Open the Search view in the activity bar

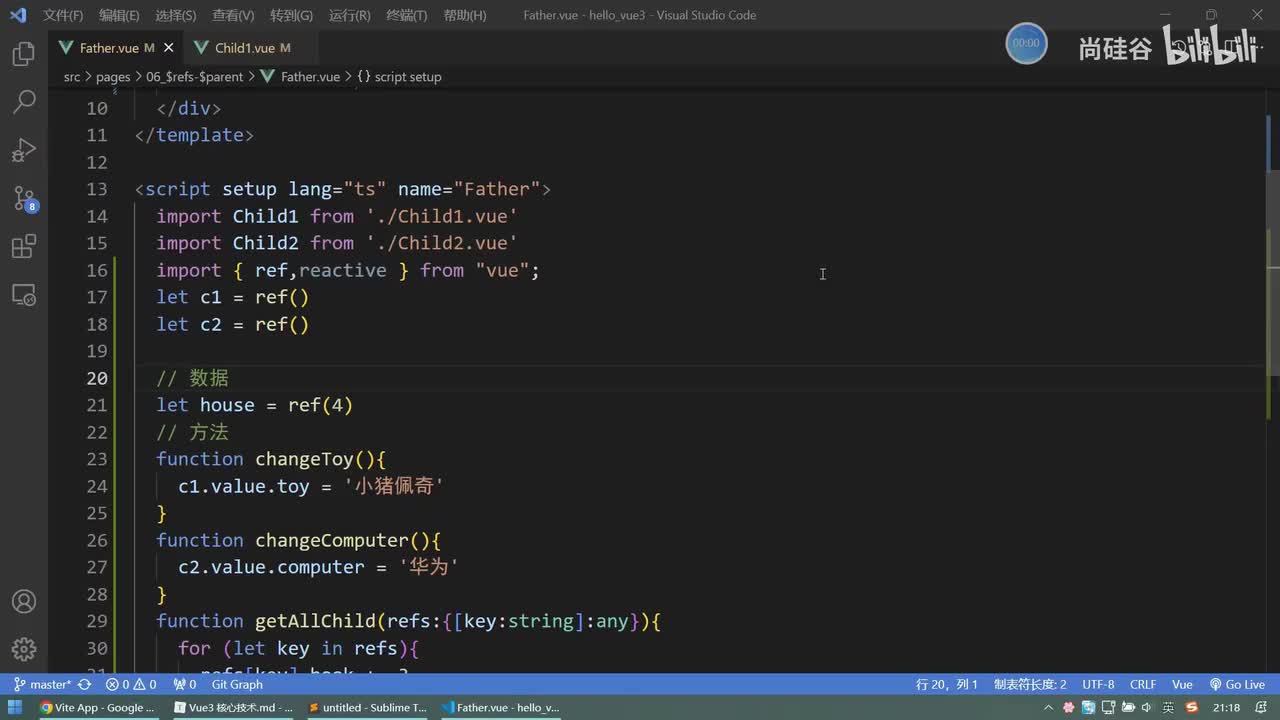tap(24, 101)
